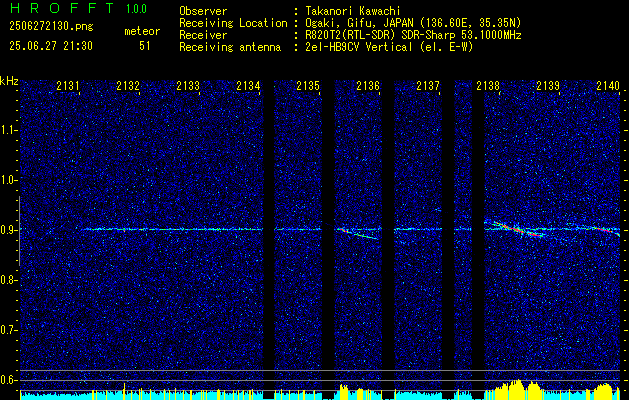Click the 2139 time marker
Screen dimensions: 629x400
pyautogui.click(x=548, y=85)
